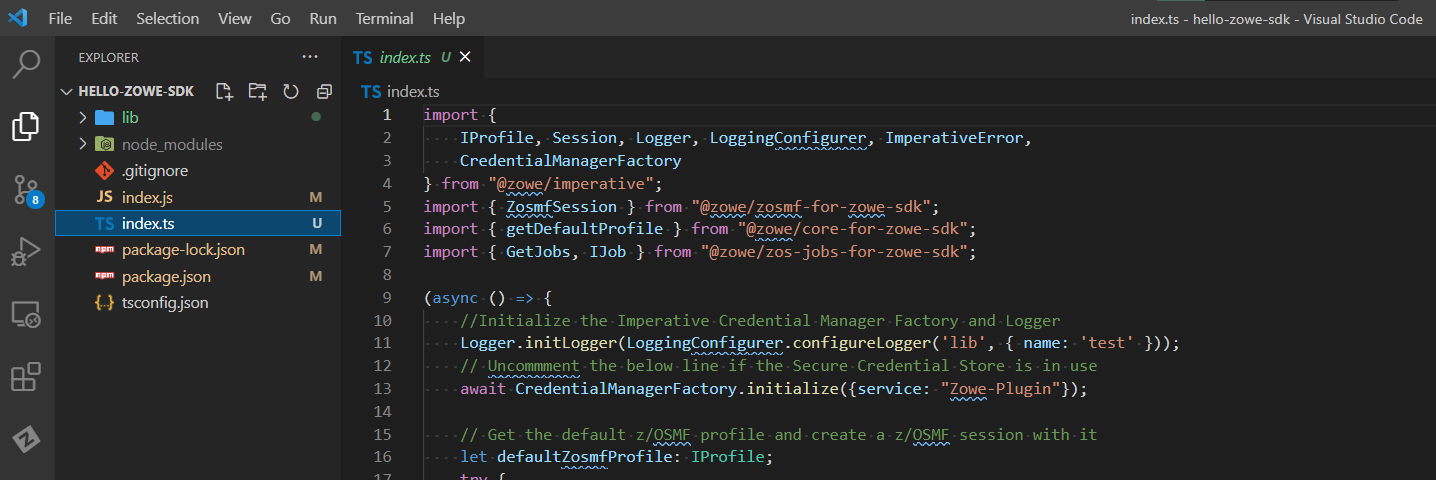Click npm icon beside package-lock.json
The width and height of the screenshot is (1436, 480).
104,249
